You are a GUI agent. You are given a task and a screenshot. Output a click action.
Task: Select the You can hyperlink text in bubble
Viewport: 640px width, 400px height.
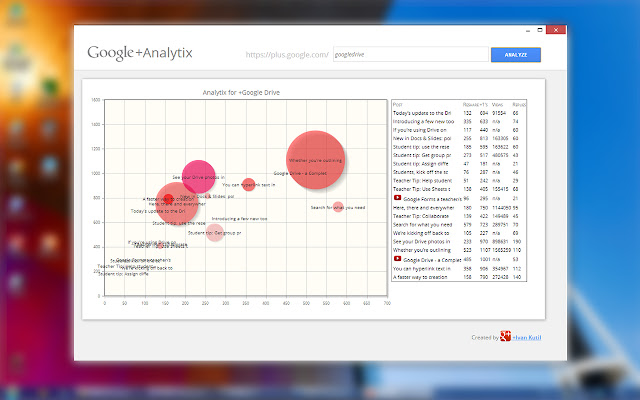249,184
